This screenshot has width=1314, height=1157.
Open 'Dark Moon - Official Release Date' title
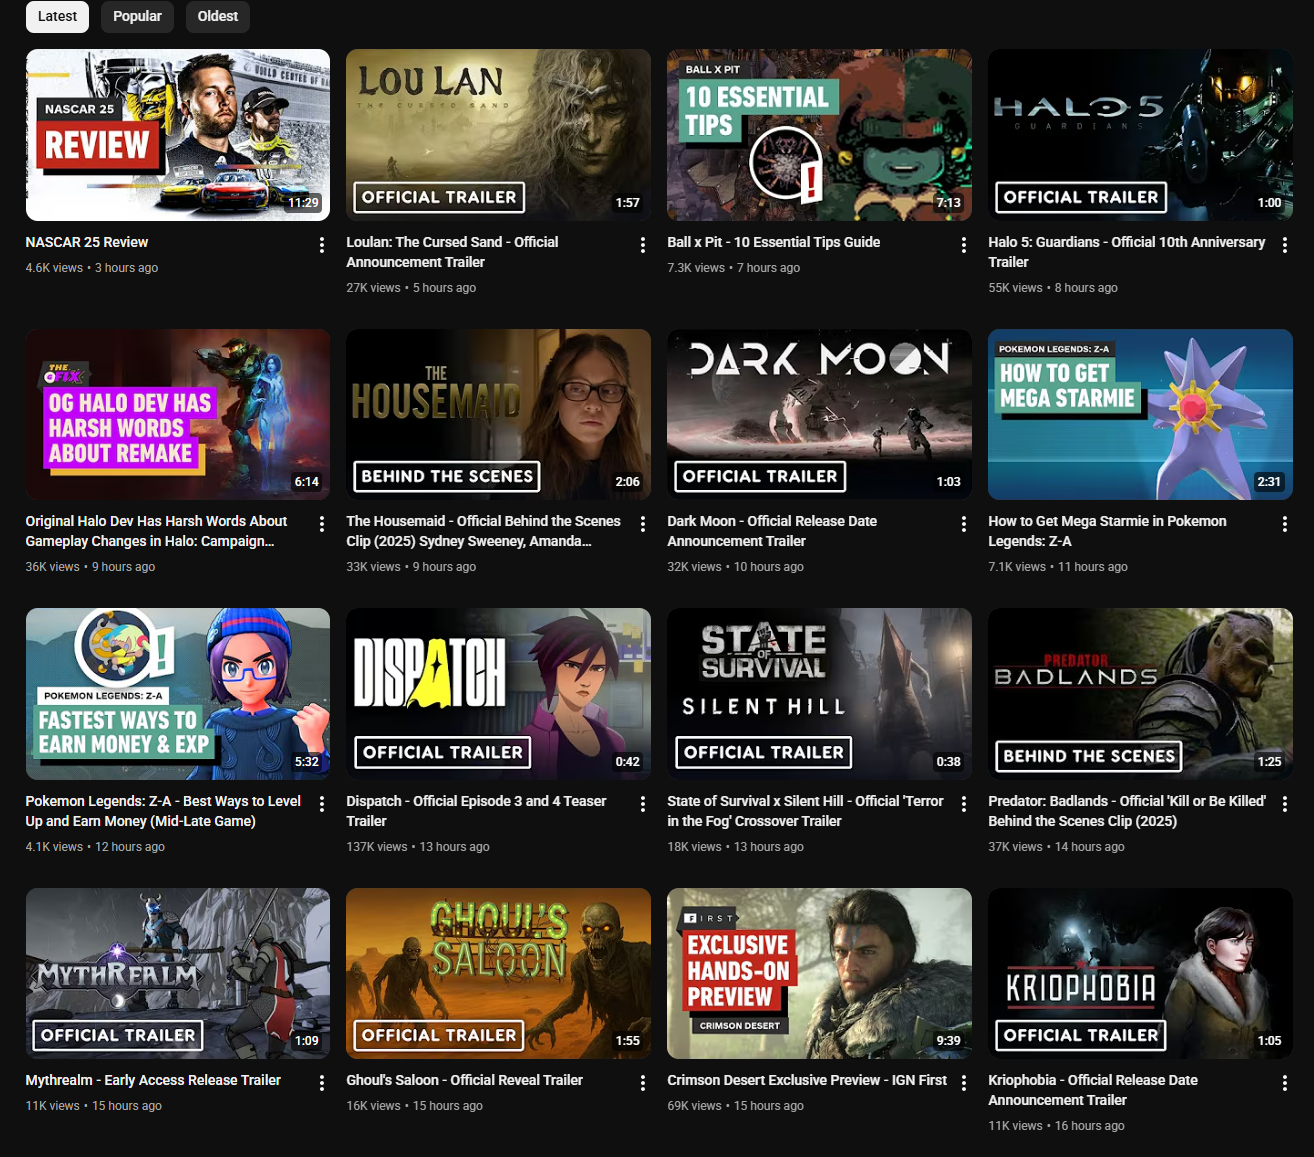pos(772,531)
